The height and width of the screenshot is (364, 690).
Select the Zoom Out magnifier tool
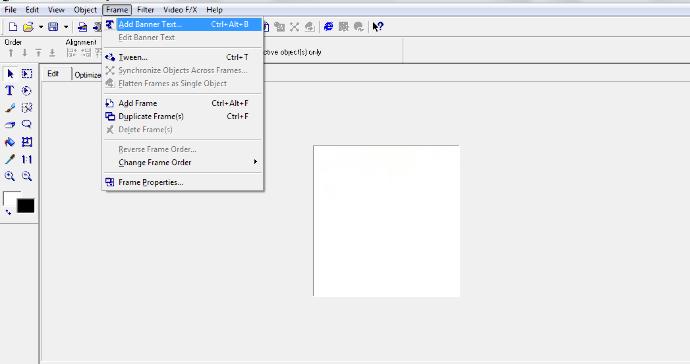(27, 176)
